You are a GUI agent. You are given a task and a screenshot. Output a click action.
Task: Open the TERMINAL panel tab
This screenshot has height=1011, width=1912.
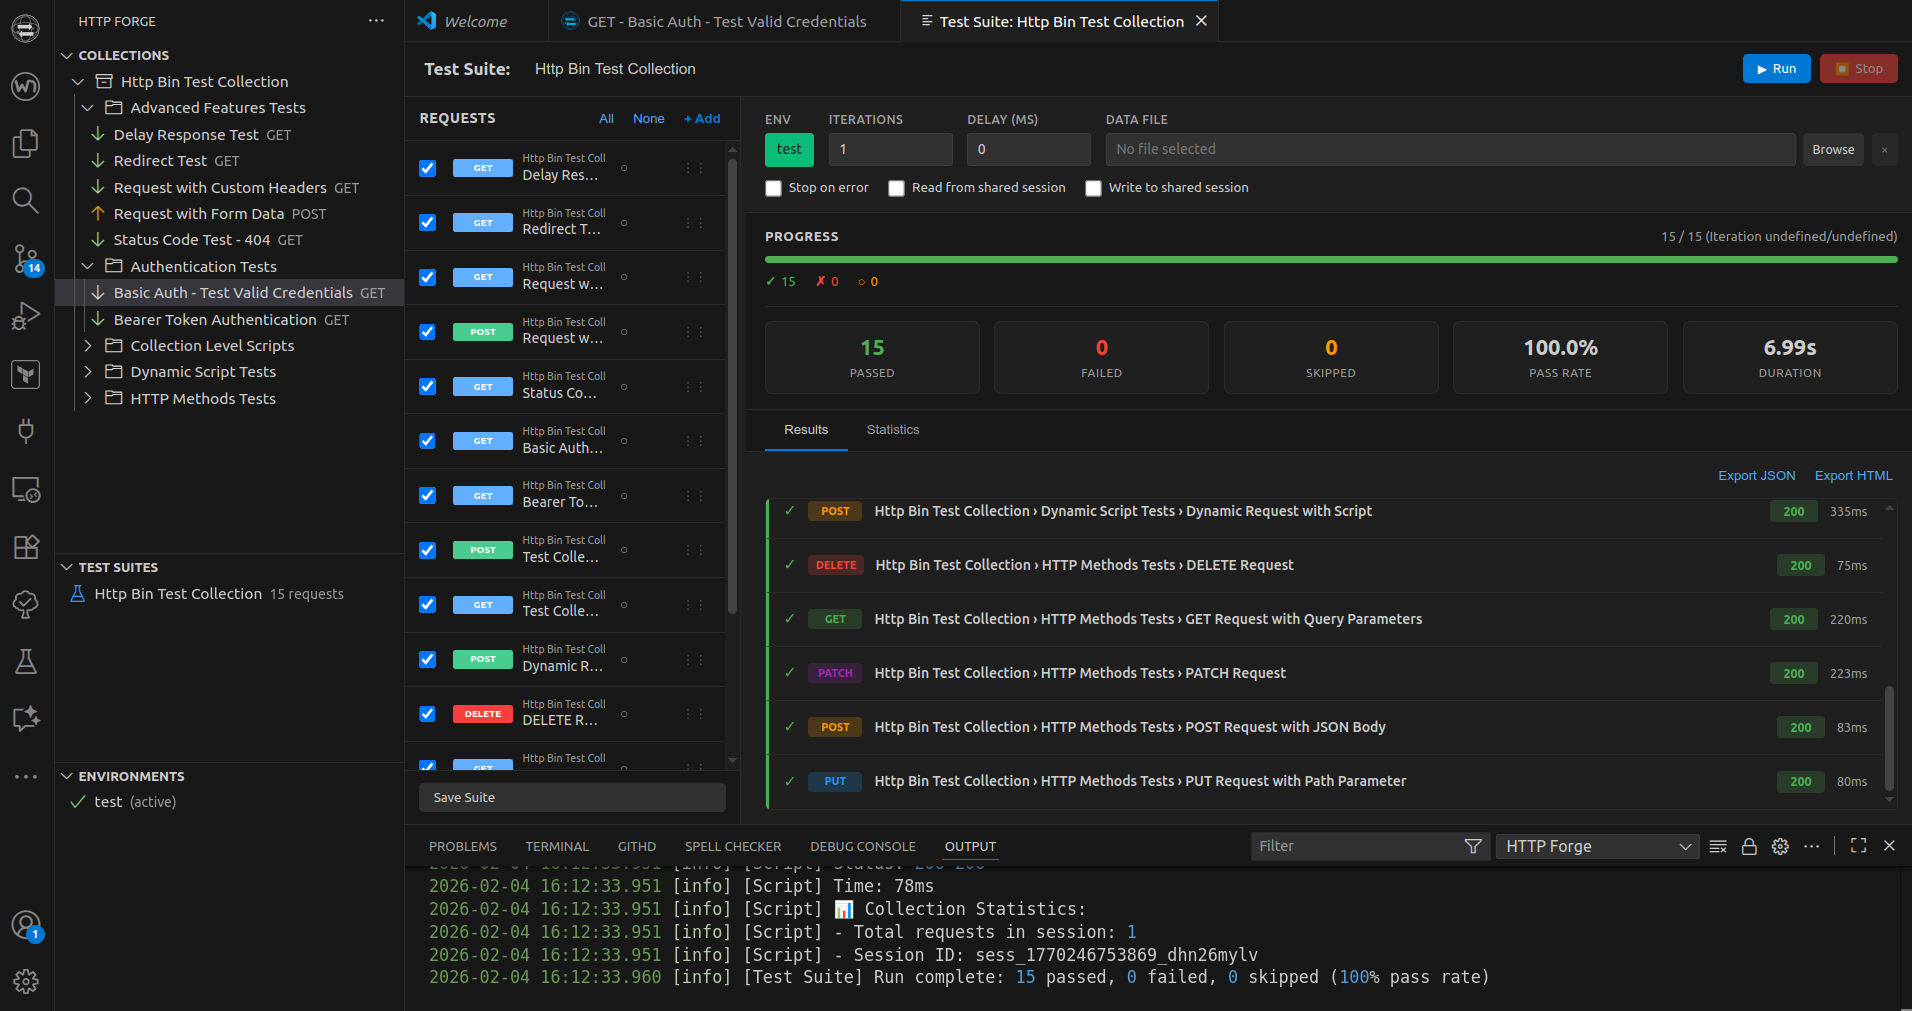[x=557, y=847]
